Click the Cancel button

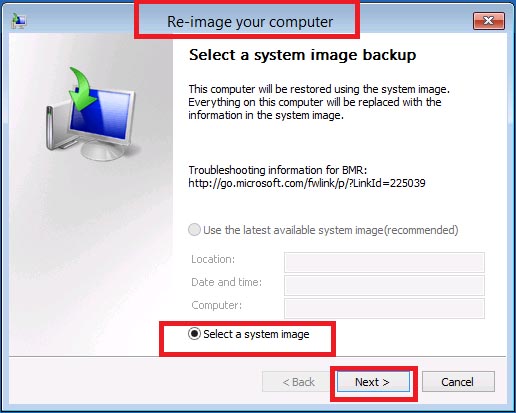pyautogui.click(x=458, y=382)
